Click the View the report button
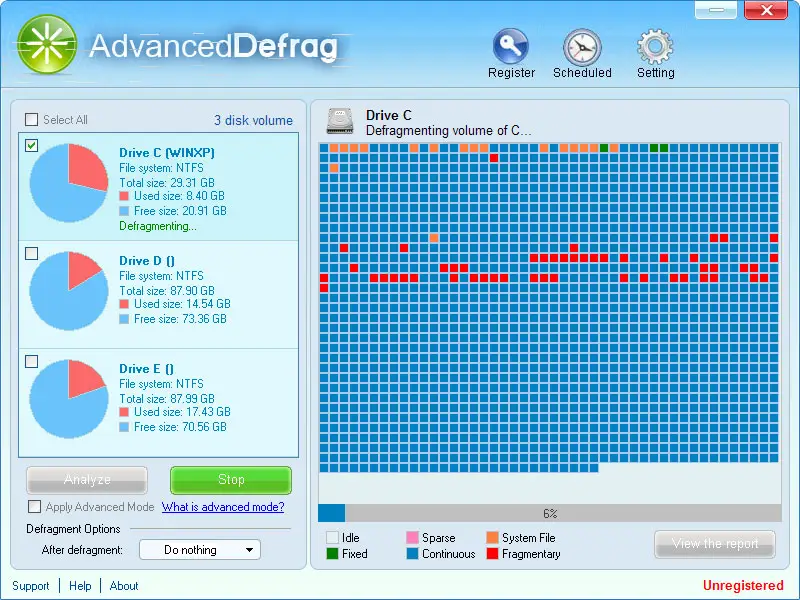 (x=715, y=544)
